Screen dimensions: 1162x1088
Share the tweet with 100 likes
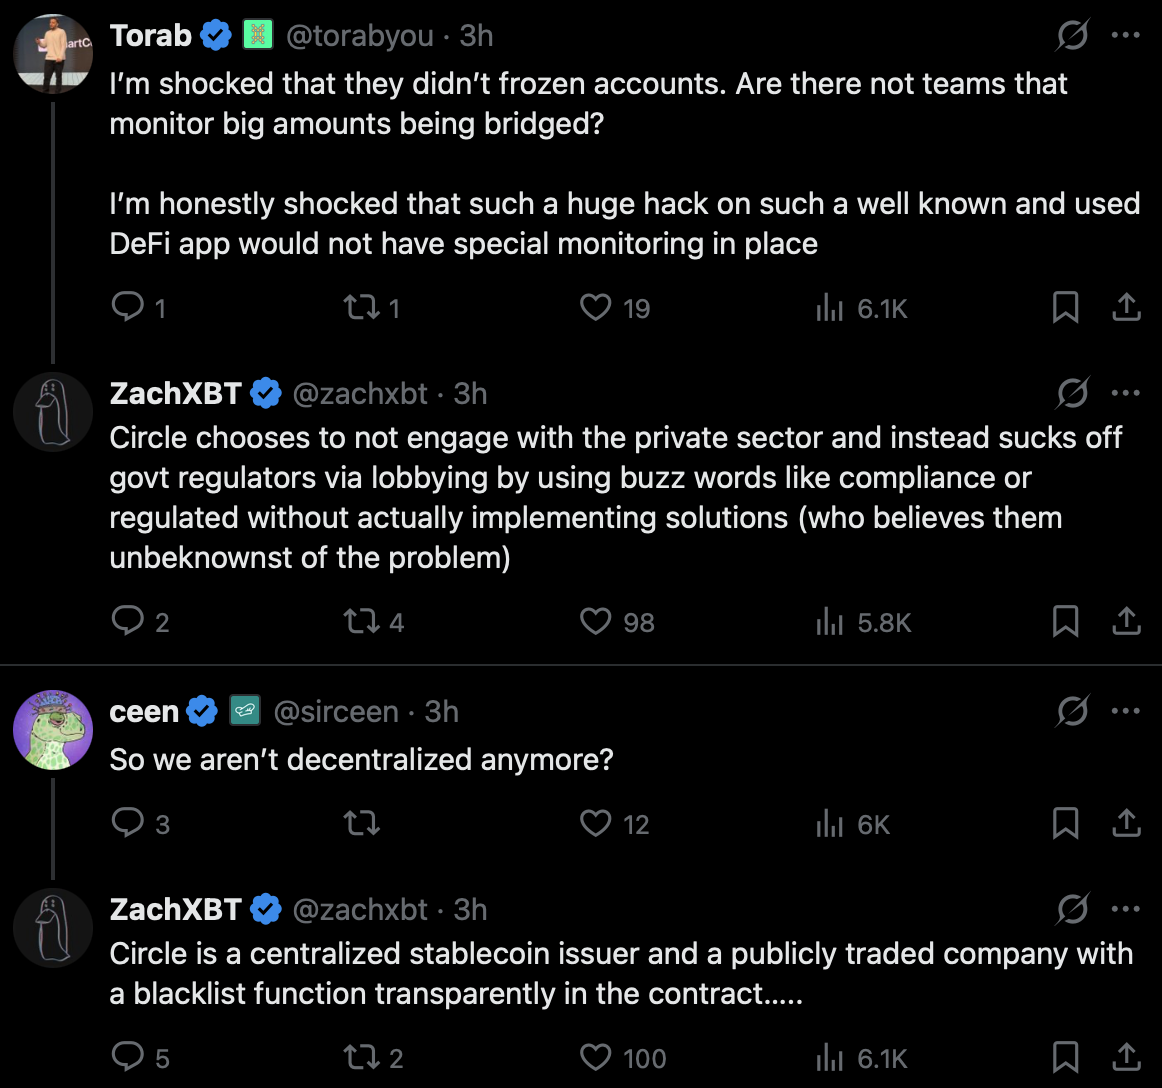pyautogui.click(x=1126, y=1057)
